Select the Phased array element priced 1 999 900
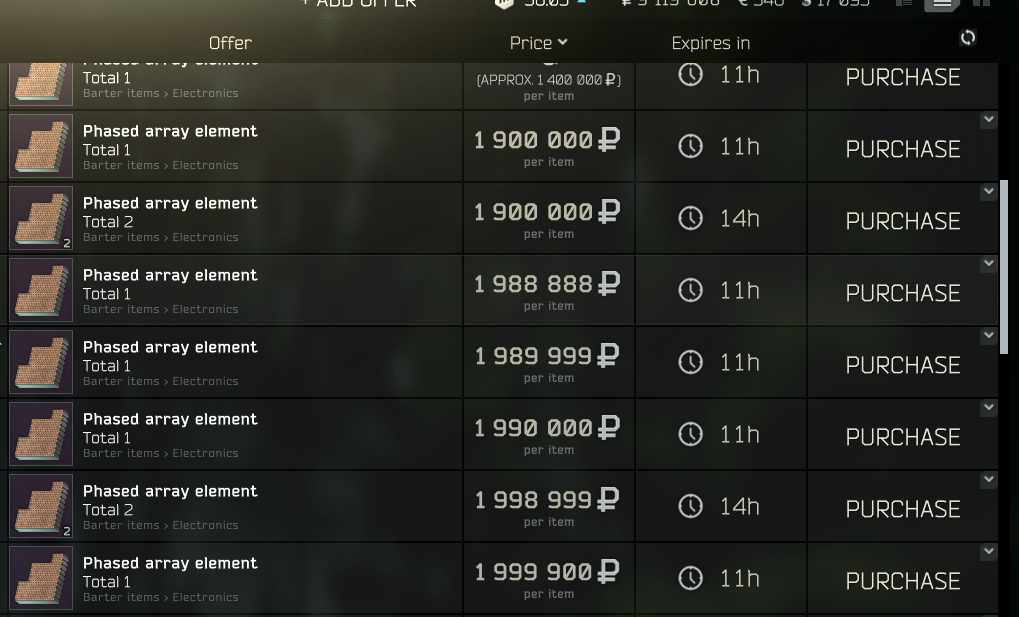The width and height of the screenshot is (1019, 617). coord(170,563)
